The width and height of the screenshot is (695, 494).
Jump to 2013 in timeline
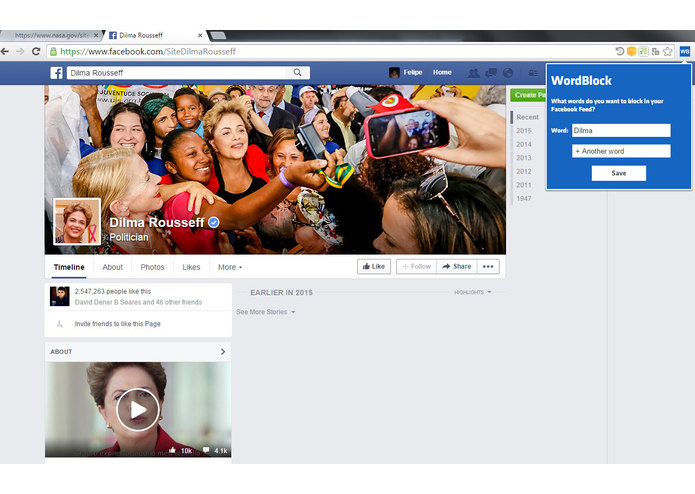pos(523,158)
